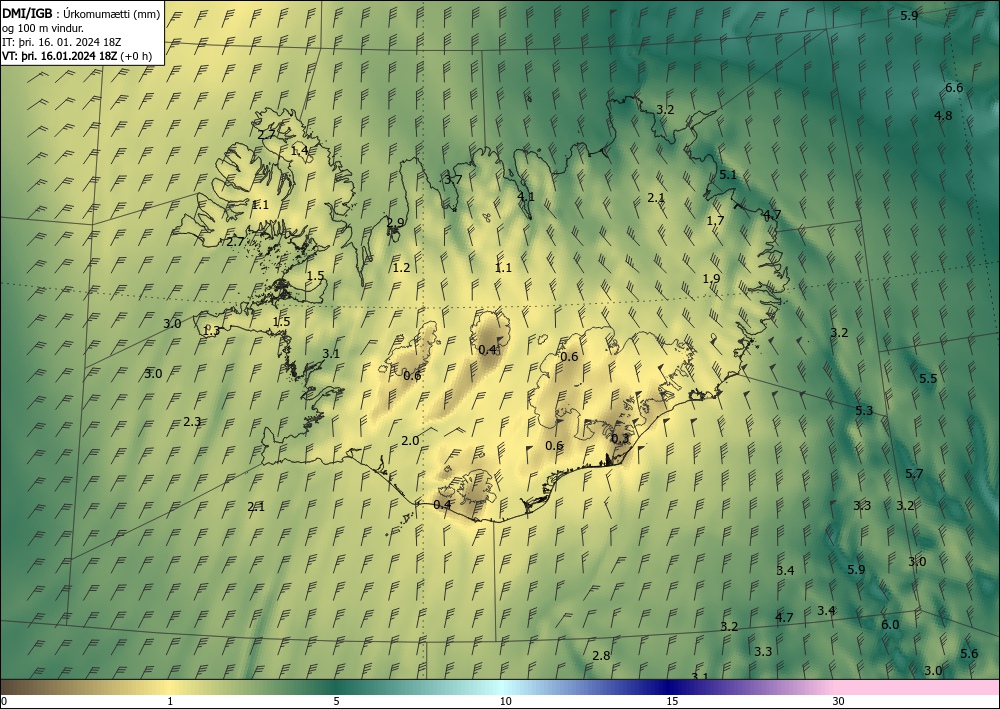The height and width of the screenshot is (709, 1000).
Task: Click the '0' tick on the color scale
Action: coord(4,701)
